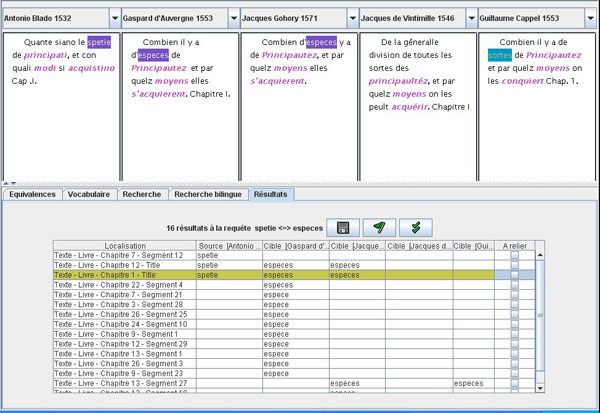
Task: Select row 'Chapitre 22 - Segment 4'
Action: pyautogui.click(x=118, y=285)
